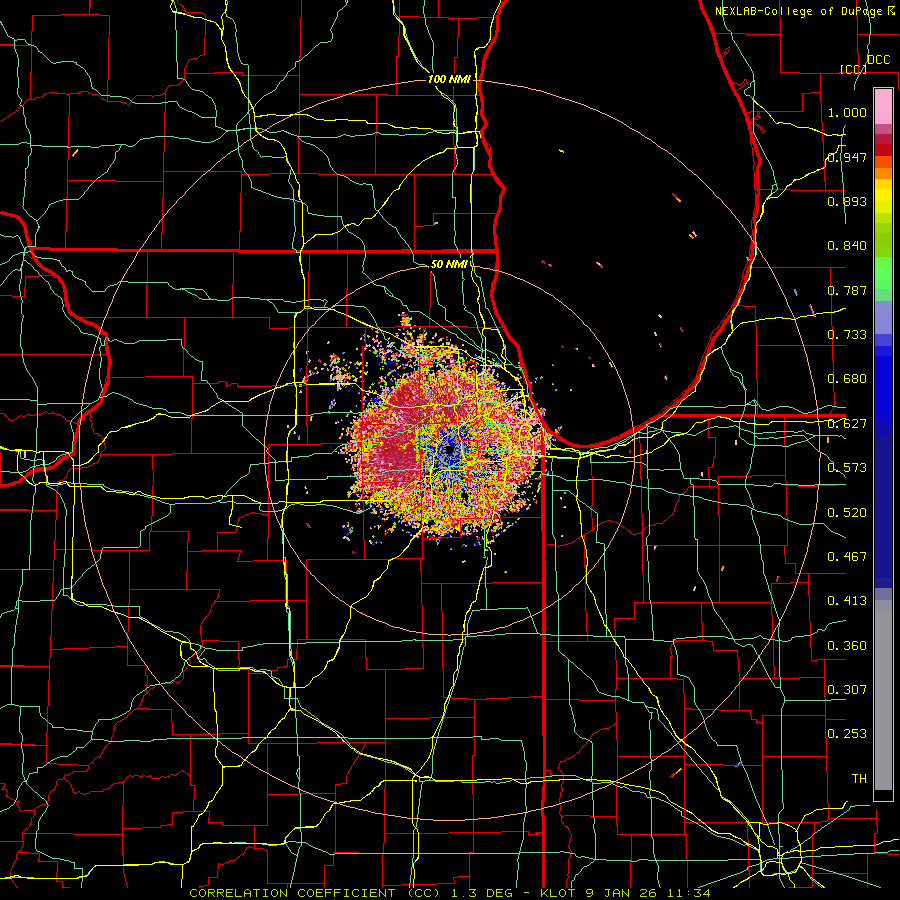
Task: Select the 0.733 legend value
Action: pyautogui.click(x=847, y=335)
